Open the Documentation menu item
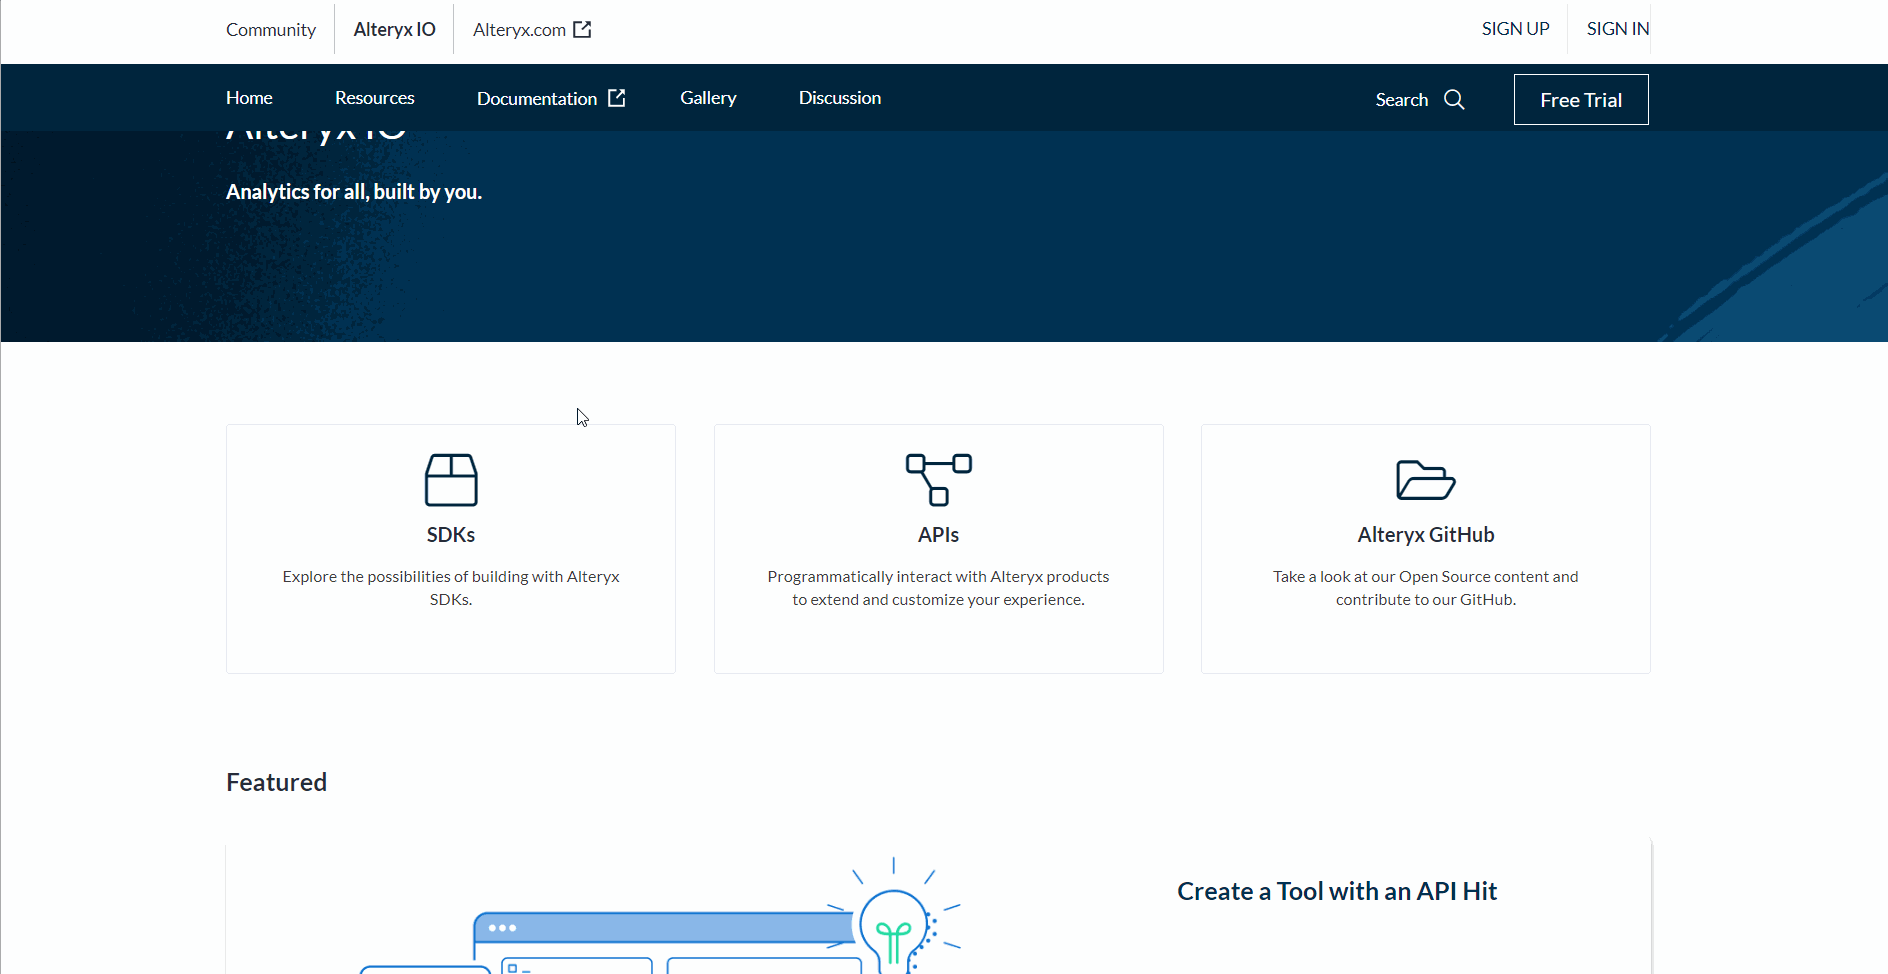This screenshot has height=974, width=1888. pos(537,99)
